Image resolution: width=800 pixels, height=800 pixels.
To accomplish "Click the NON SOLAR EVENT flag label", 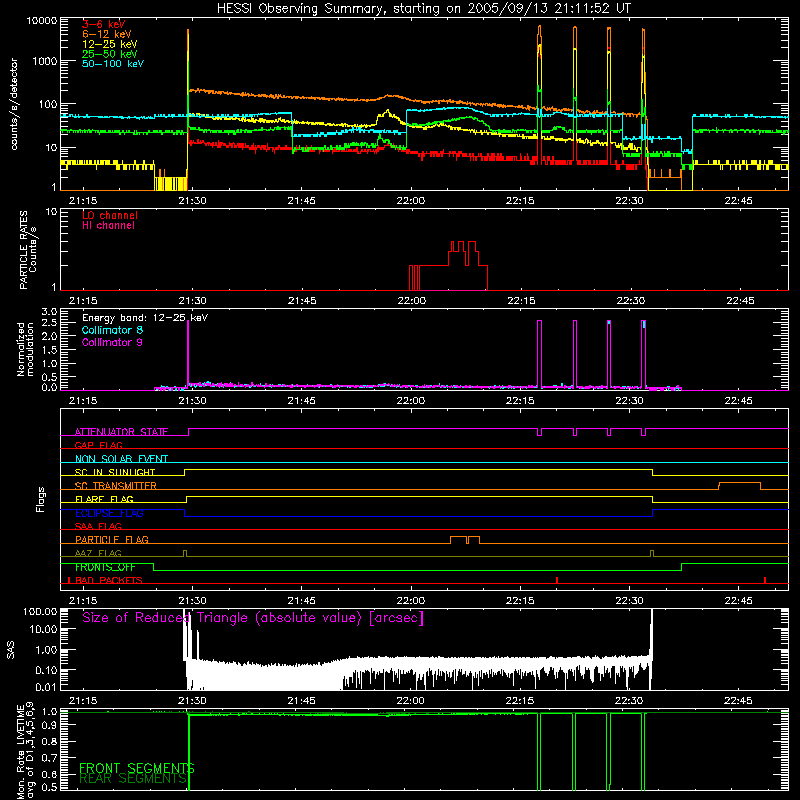I will tap(121, 459).
